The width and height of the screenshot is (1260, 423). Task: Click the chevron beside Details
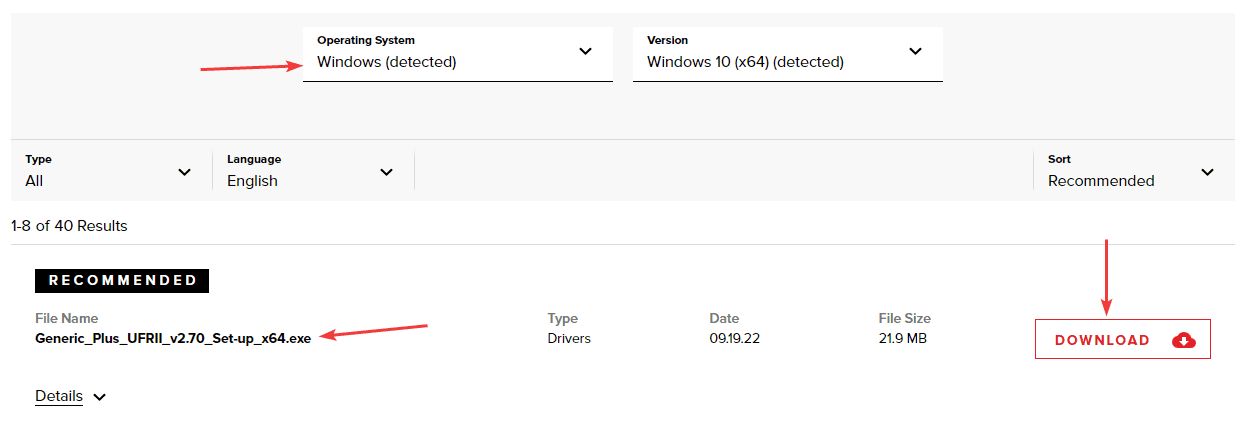(100, 397)
